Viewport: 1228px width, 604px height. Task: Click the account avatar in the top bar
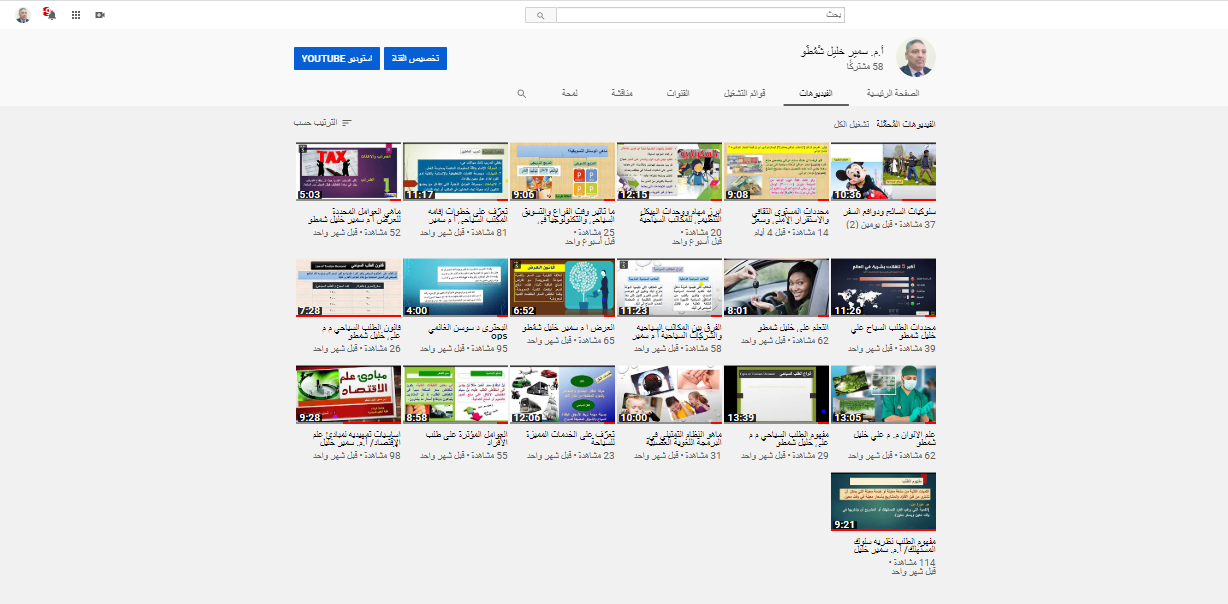click(23, 14)
